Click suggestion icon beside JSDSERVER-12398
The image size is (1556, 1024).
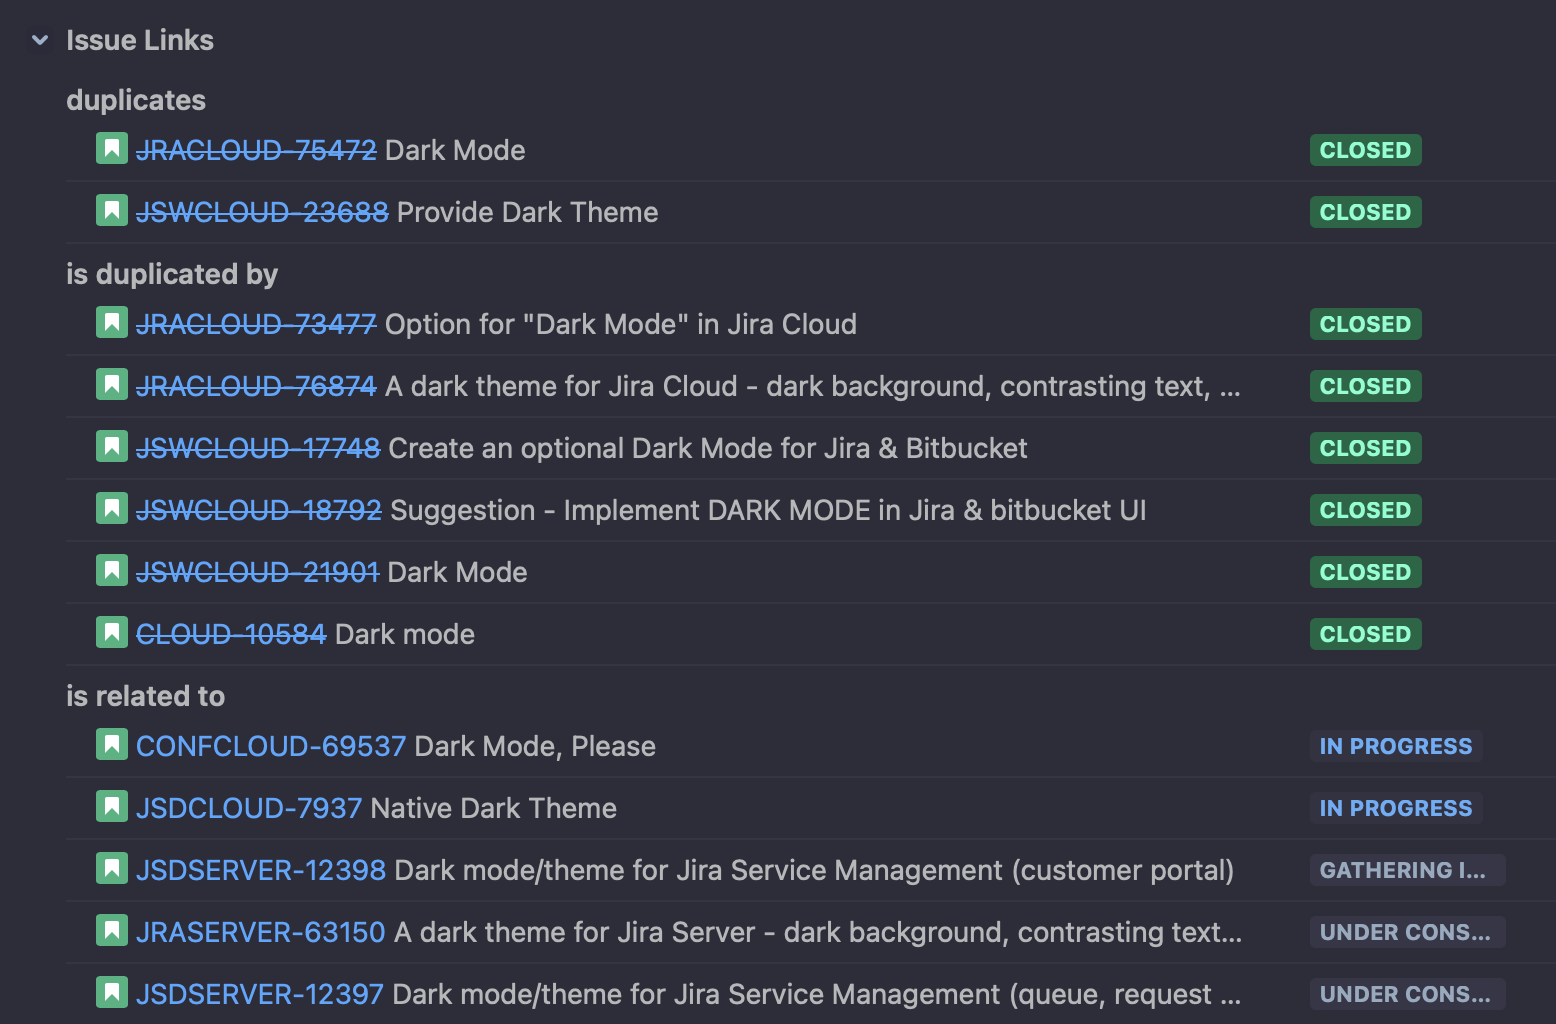(x=112, y=869)
